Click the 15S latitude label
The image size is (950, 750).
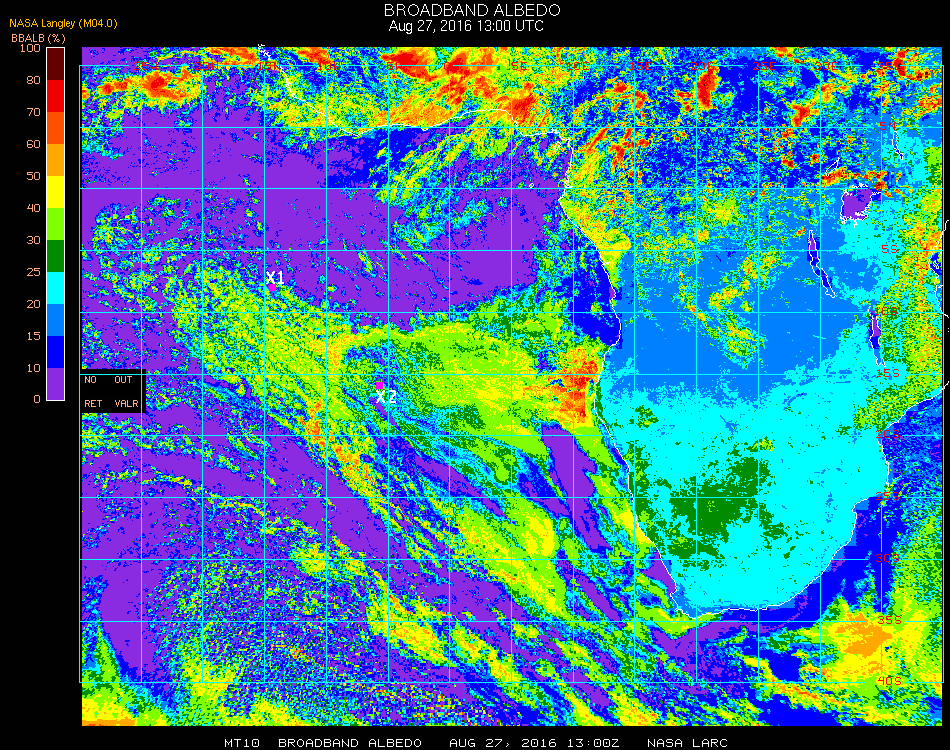888,373
